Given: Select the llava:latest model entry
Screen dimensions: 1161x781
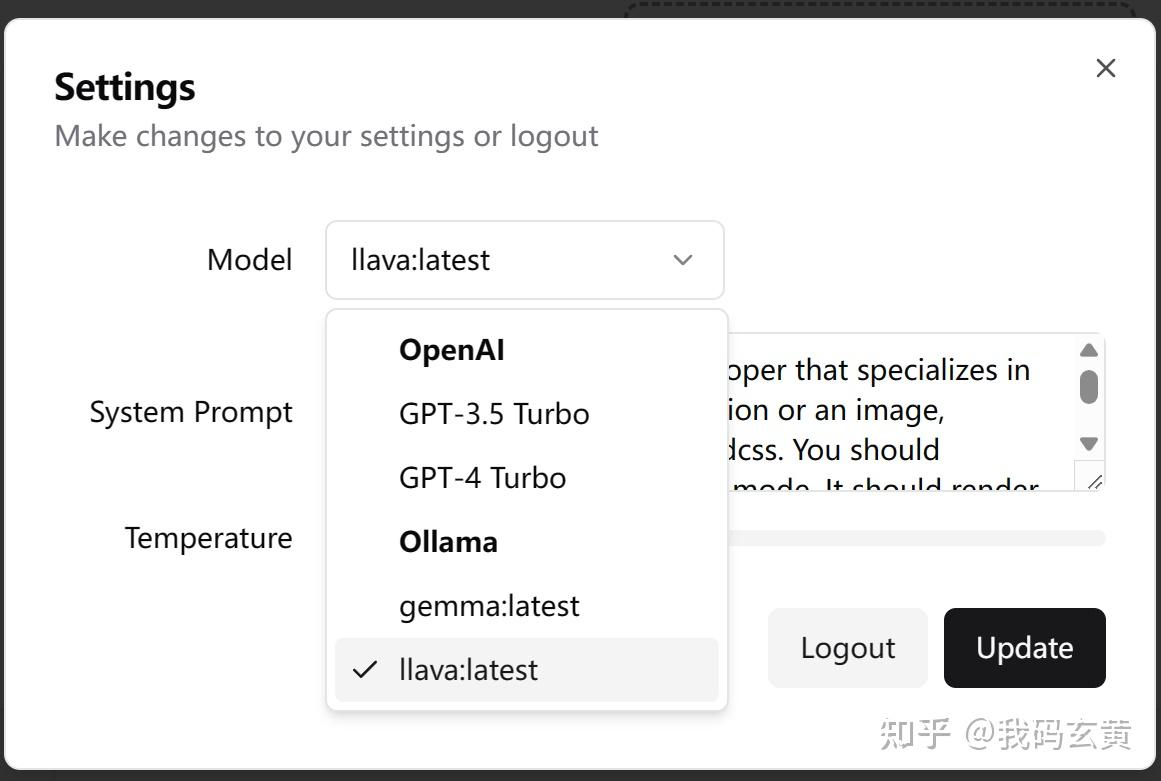Looking at the screenshot, I should tap(468, 669).
